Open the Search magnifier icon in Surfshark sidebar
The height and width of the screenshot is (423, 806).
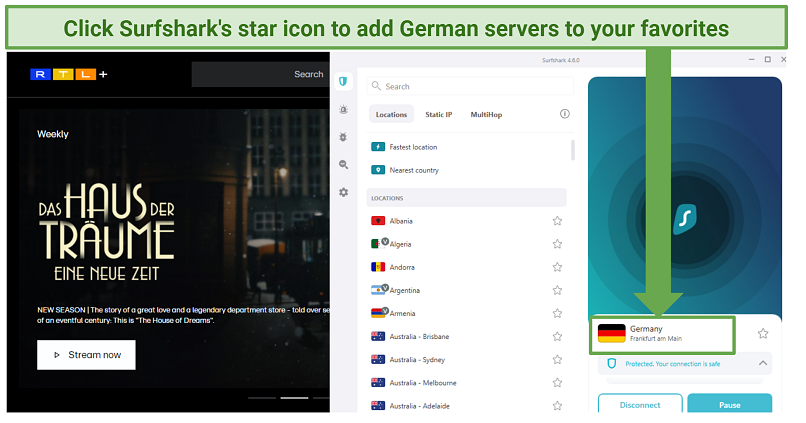pyautogui.click(x=343, y=164)
